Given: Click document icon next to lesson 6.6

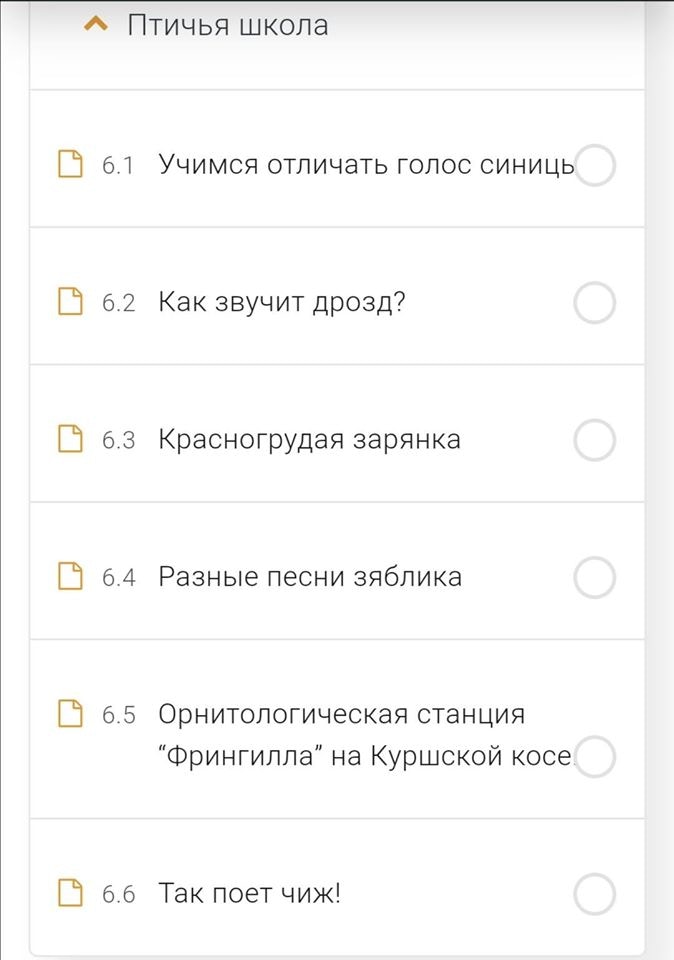Looking at the screenshot, I should [70, 893].
